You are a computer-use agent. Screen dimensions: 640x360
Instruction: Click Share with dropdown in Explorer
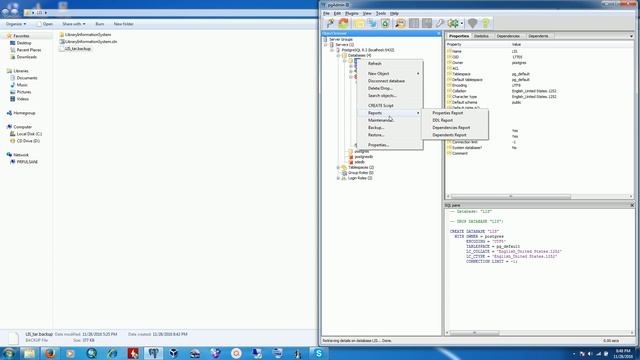[74, 24]
